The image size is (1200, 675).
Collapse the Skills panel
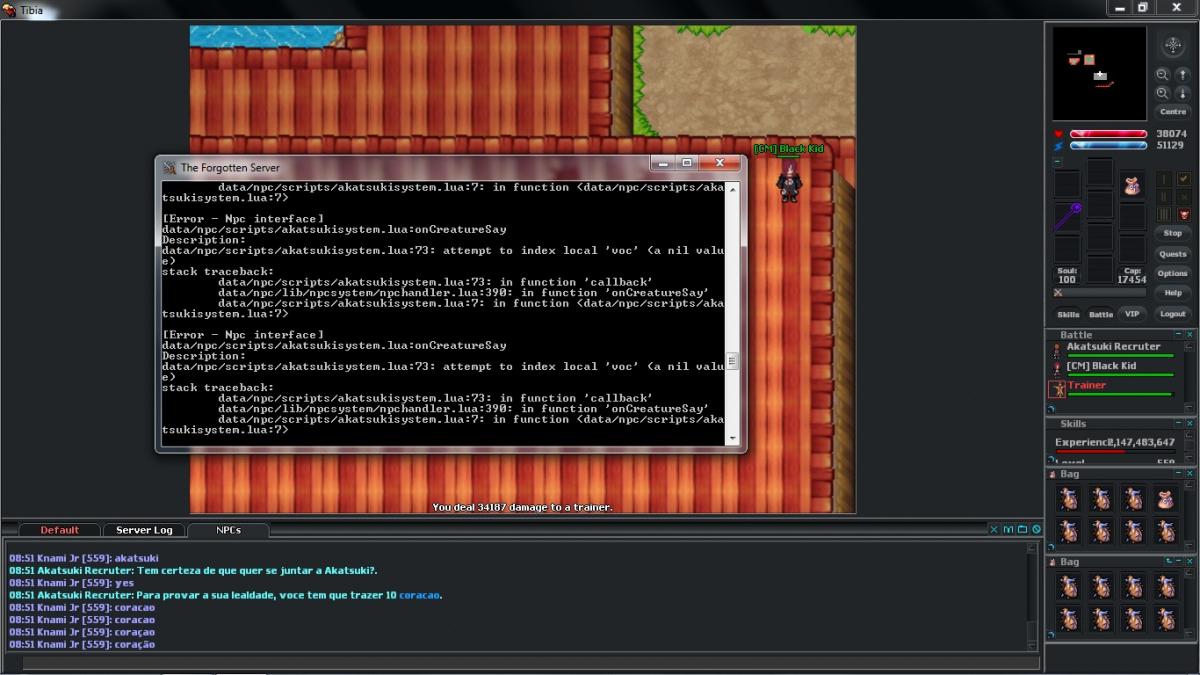coord(1179,424)
